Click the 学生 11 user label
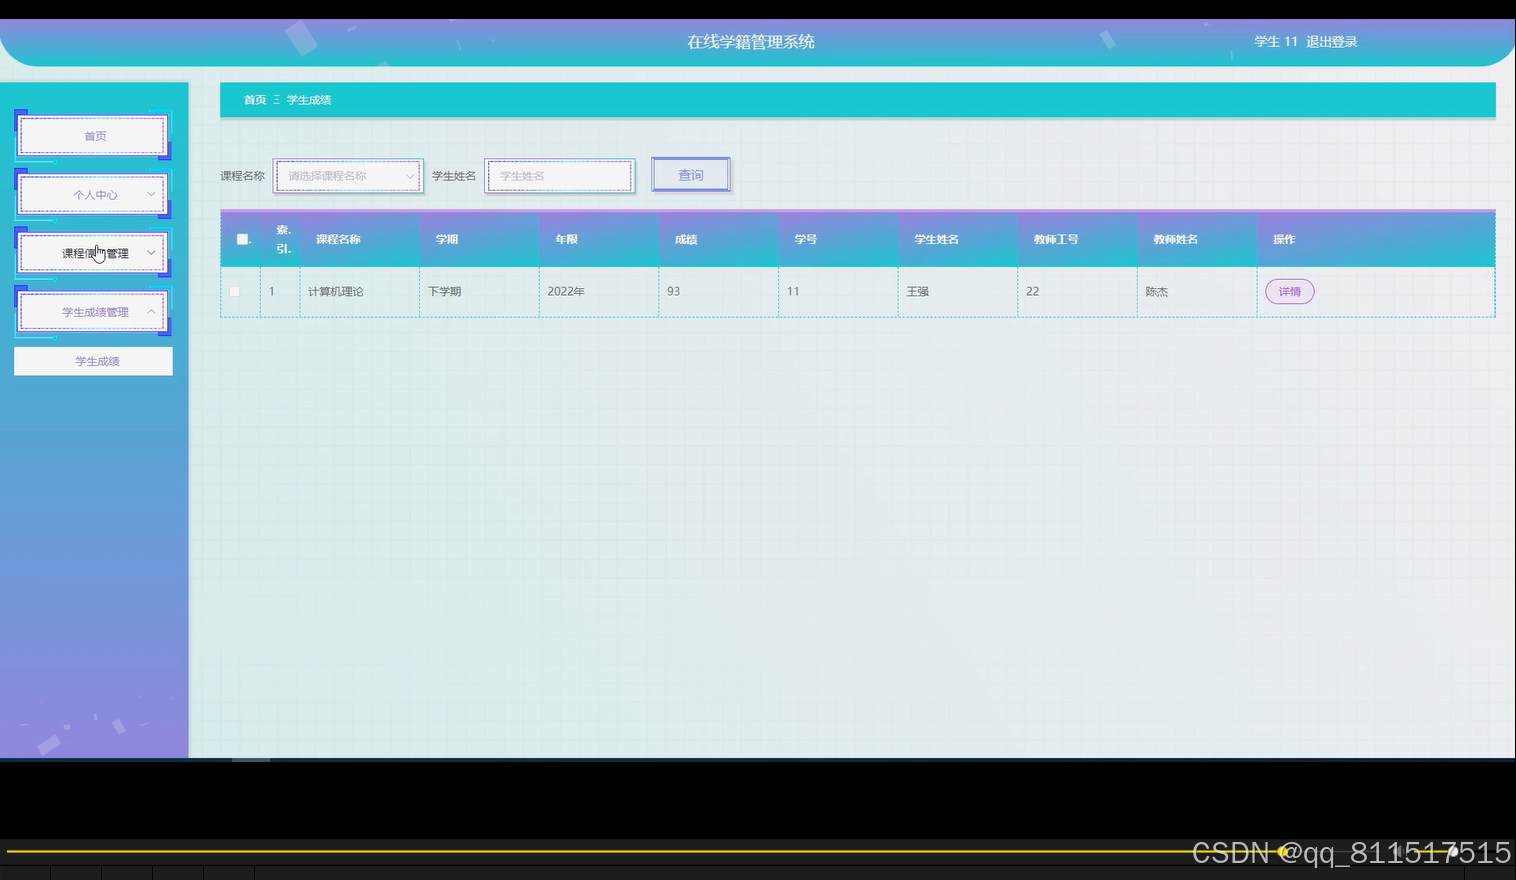This screenshot has height=880, width=1516. pyautogui.click(x=1276, y=42)
